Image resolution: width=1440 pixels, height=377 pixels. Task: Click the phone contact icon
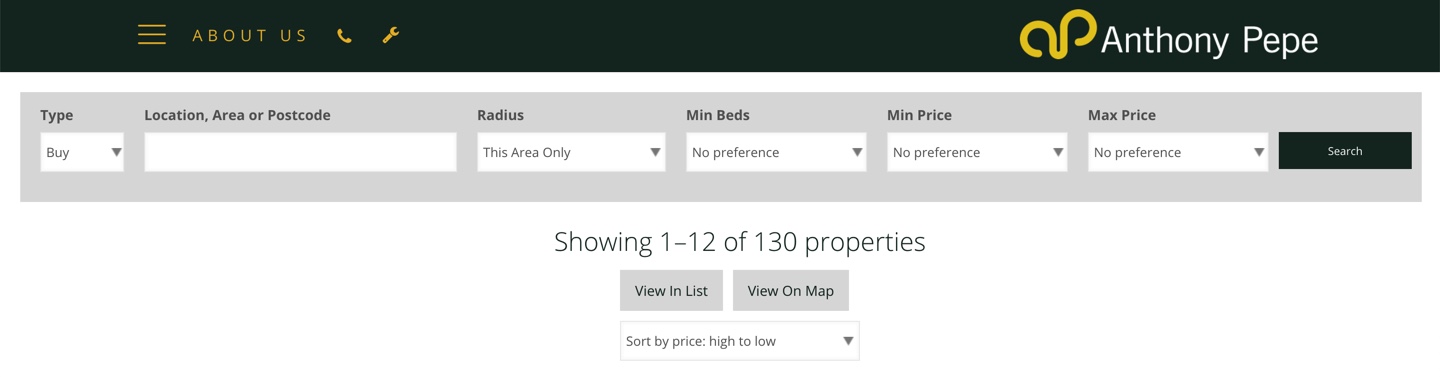click(x=344, y=36)
